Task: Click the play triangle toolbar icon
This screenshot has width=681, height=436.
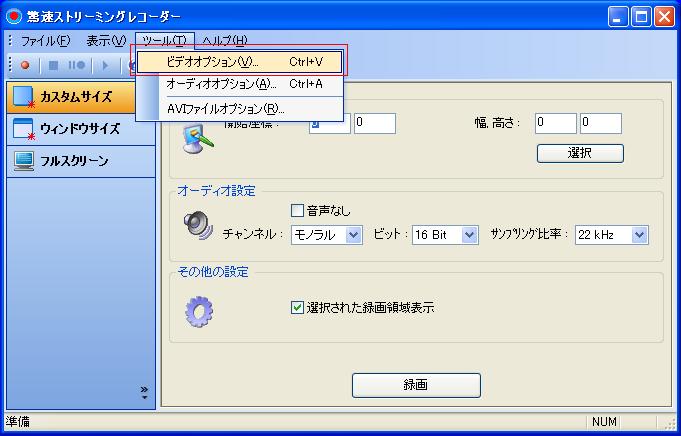Action: click(x=105, y=65)
